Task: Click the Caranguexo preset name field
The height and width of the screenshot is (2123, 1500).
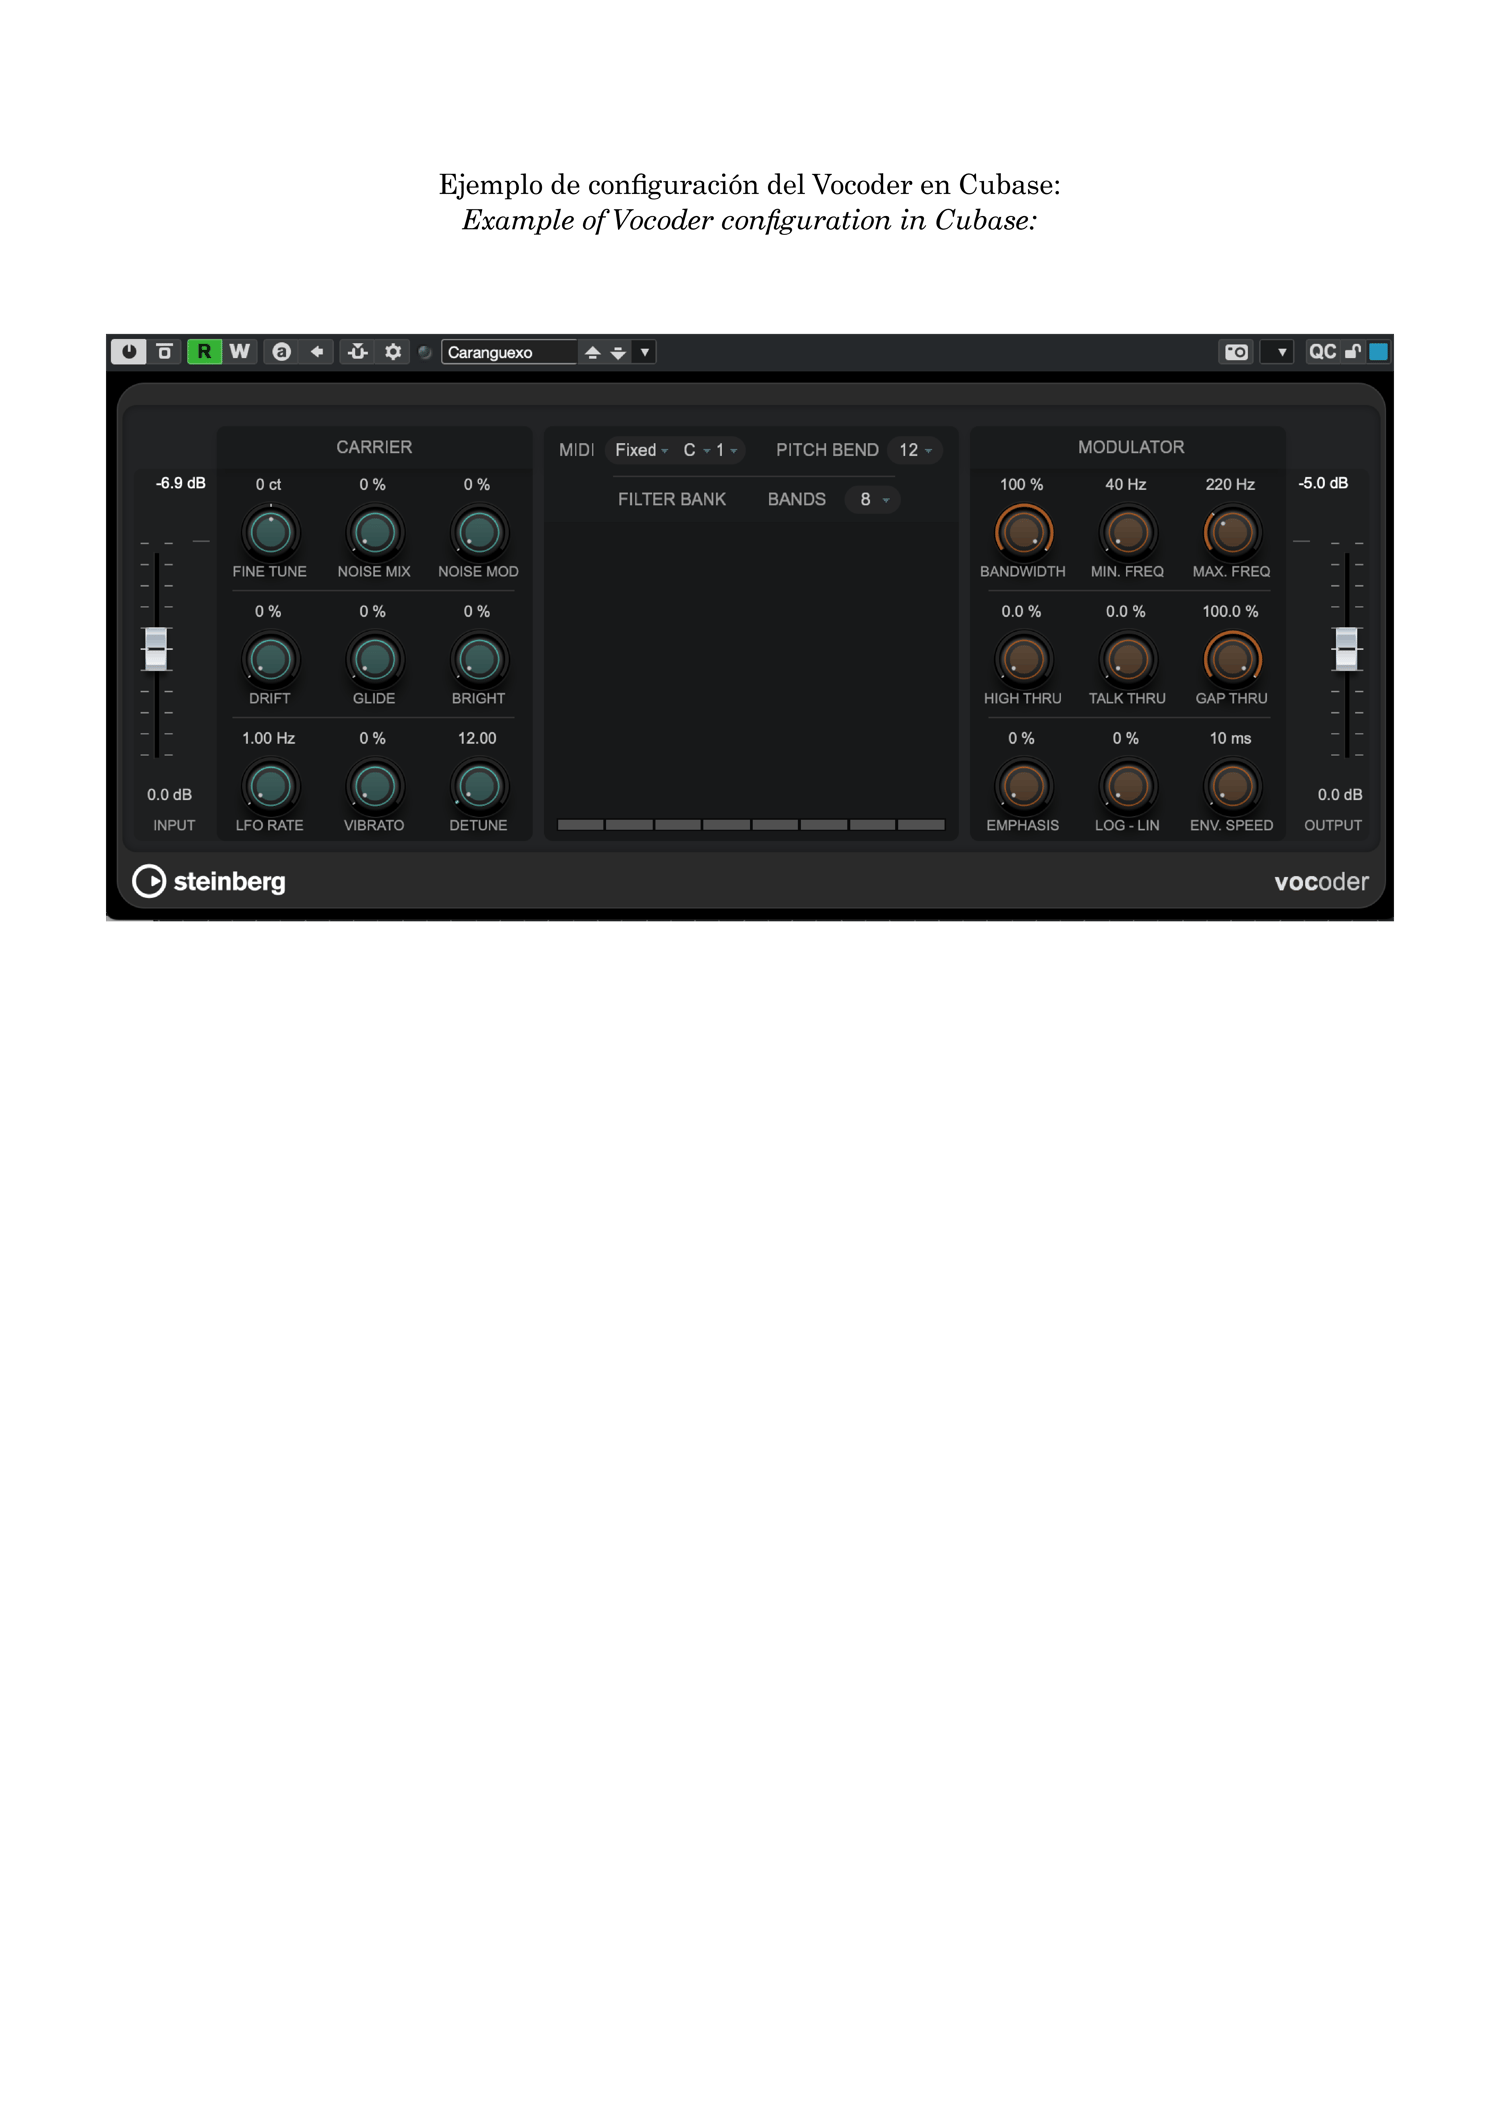Action: 509,352
